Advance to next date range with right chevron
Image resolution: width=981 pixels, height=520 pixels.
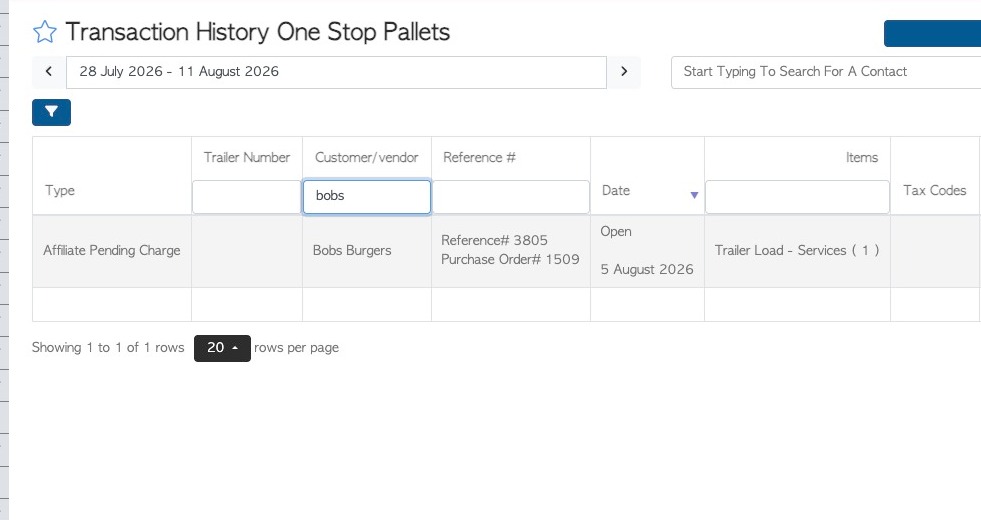click(624, 71)
